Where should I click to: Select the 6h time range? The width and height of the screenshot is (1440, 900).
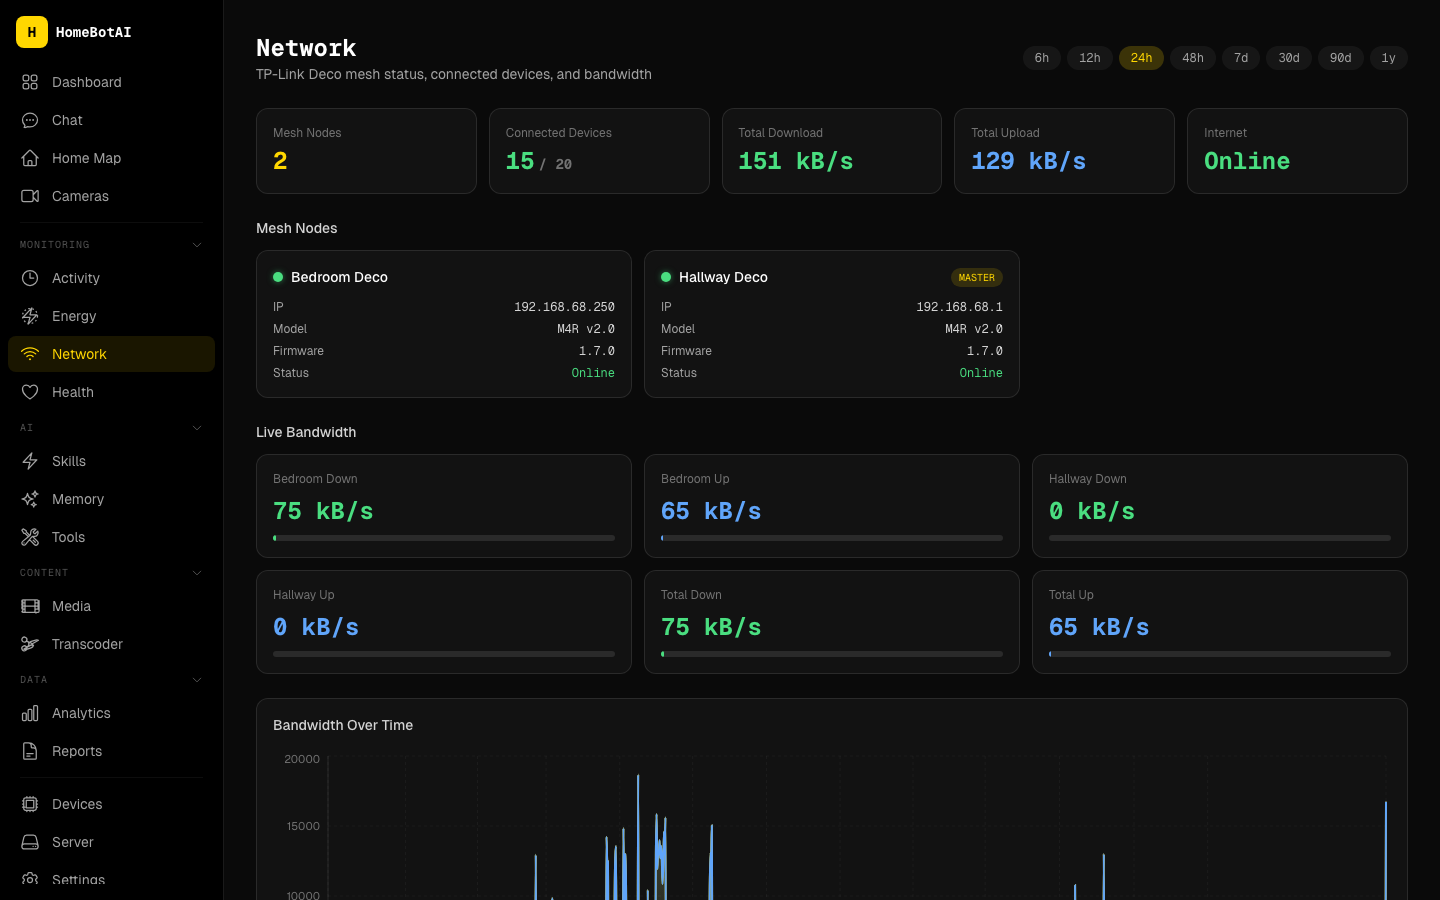point(1041,58)
